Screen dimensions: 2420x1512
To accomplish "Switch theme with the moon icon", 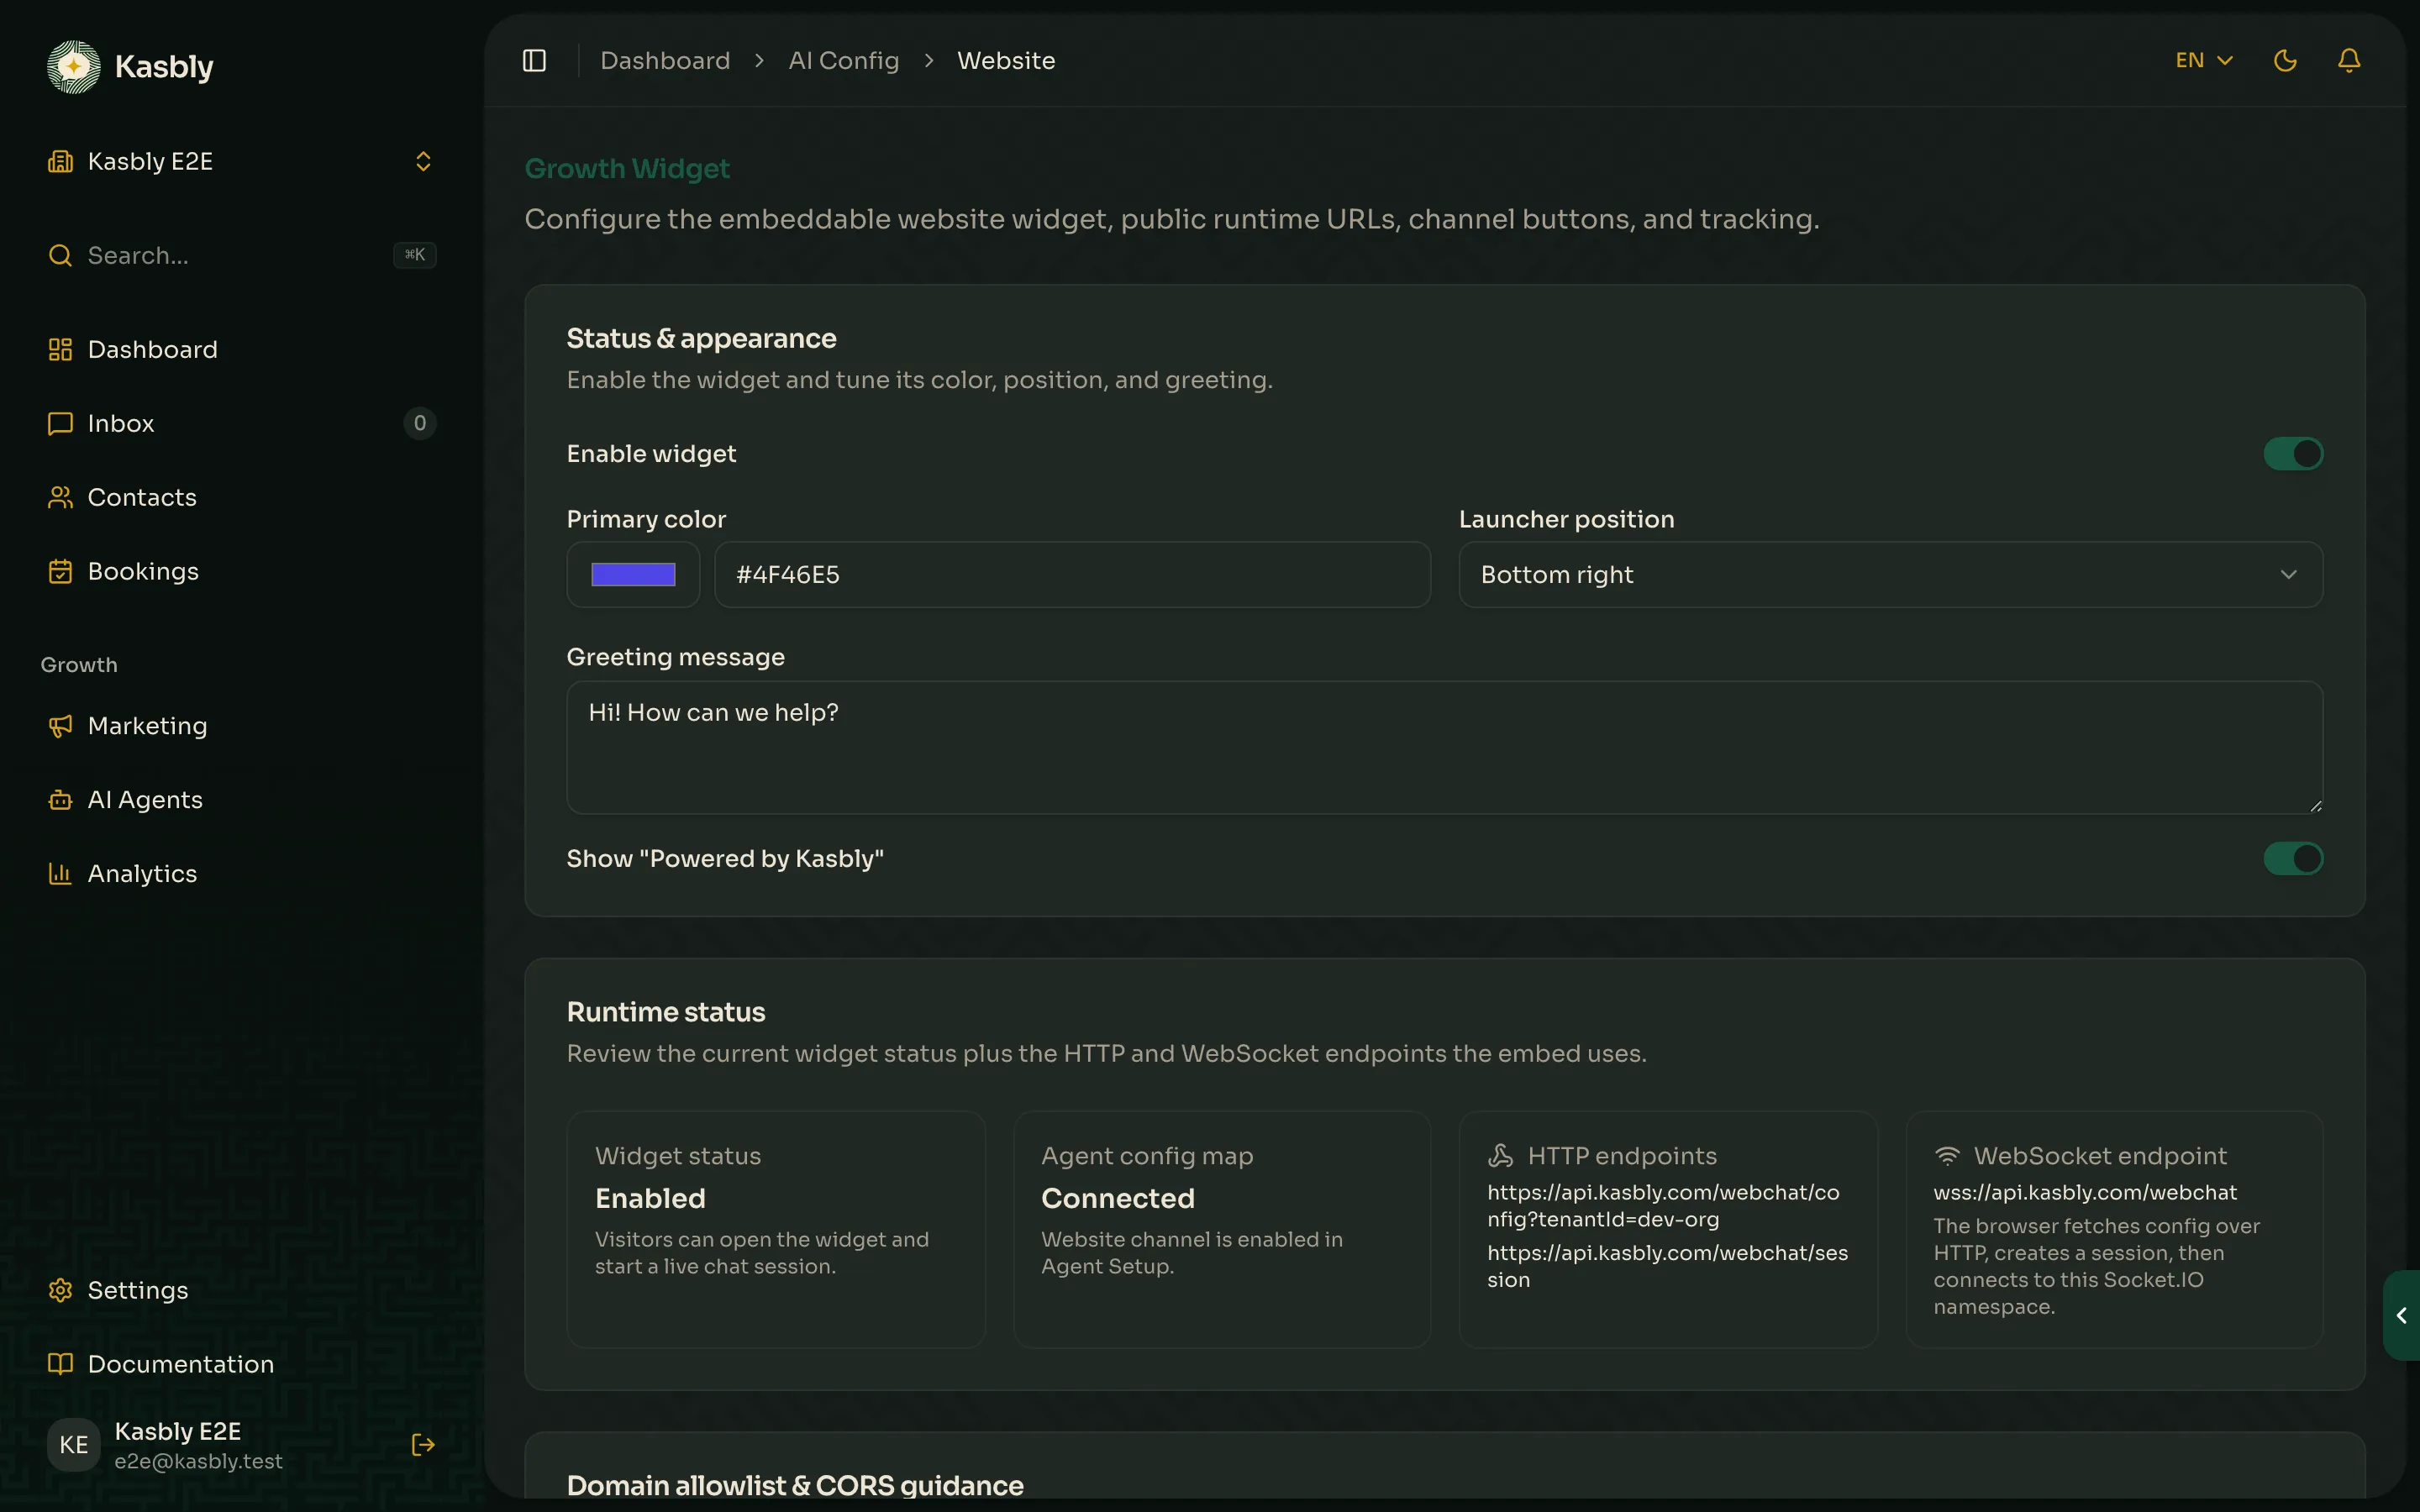I will click(2285, 61).
